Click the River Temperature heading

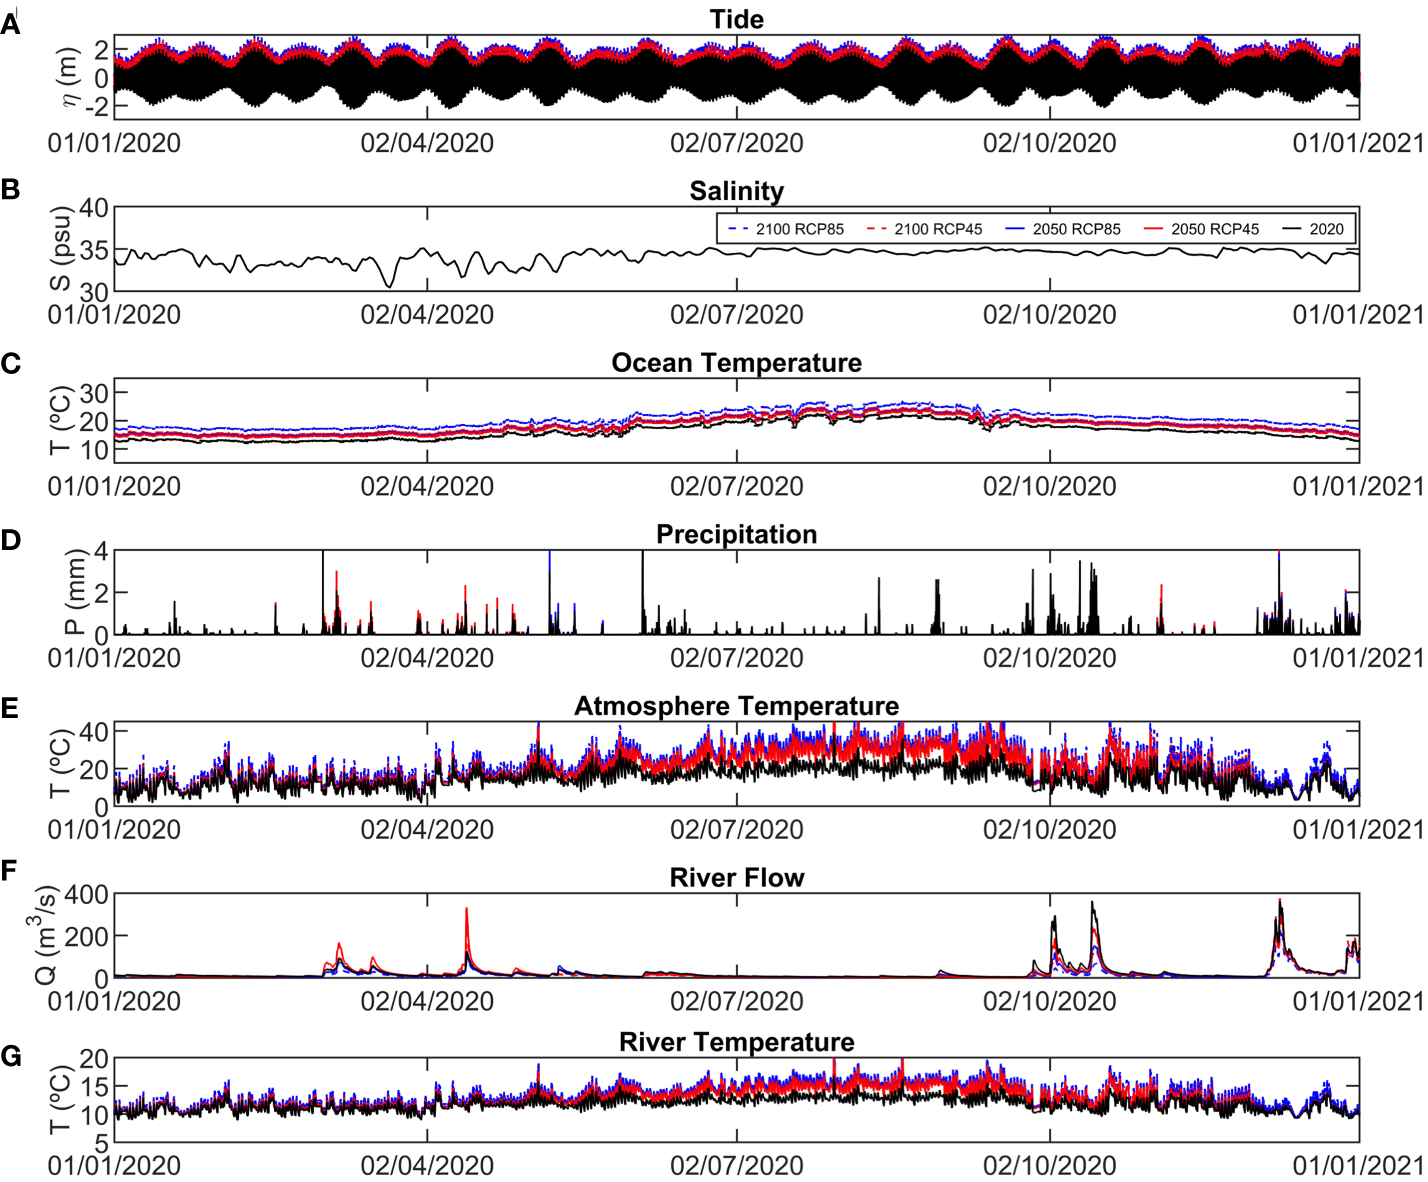[x=736, y=1042]
